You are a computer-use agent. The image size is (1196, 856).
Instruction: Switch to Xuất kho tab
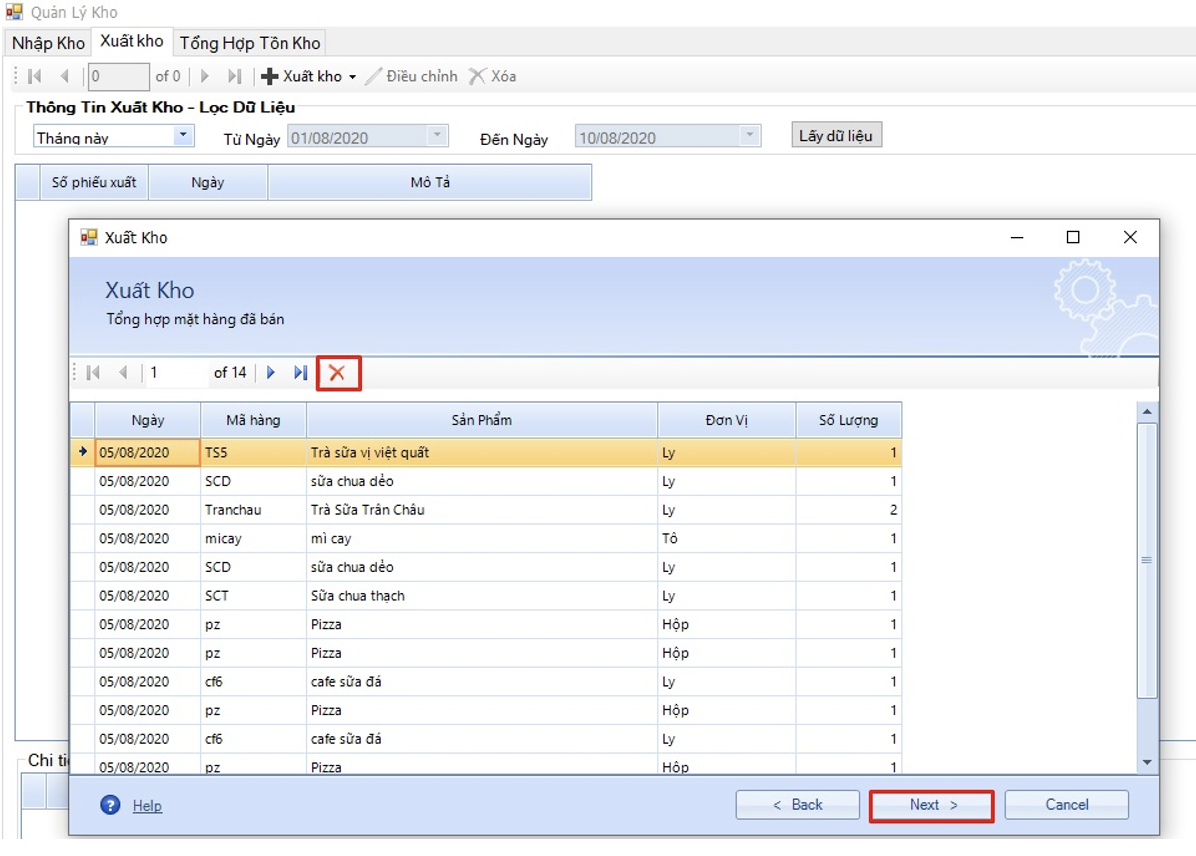coord(132,41)
